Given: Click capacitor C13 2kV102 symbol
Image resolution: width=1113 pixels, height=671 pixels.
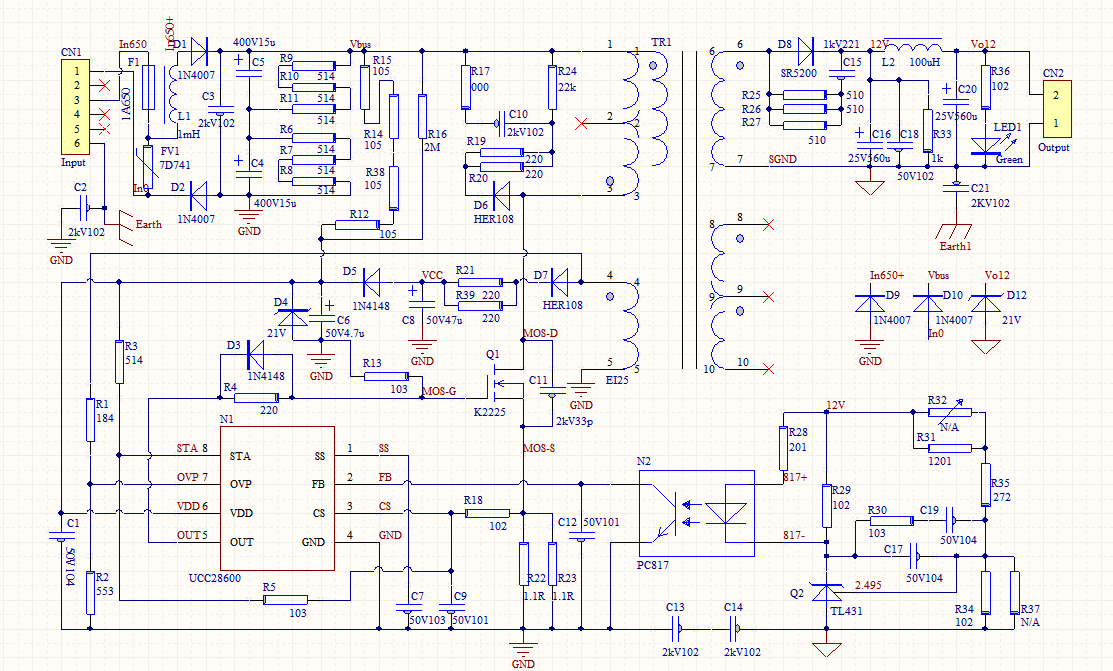Looking at the screenshot, I should [677, 628].
